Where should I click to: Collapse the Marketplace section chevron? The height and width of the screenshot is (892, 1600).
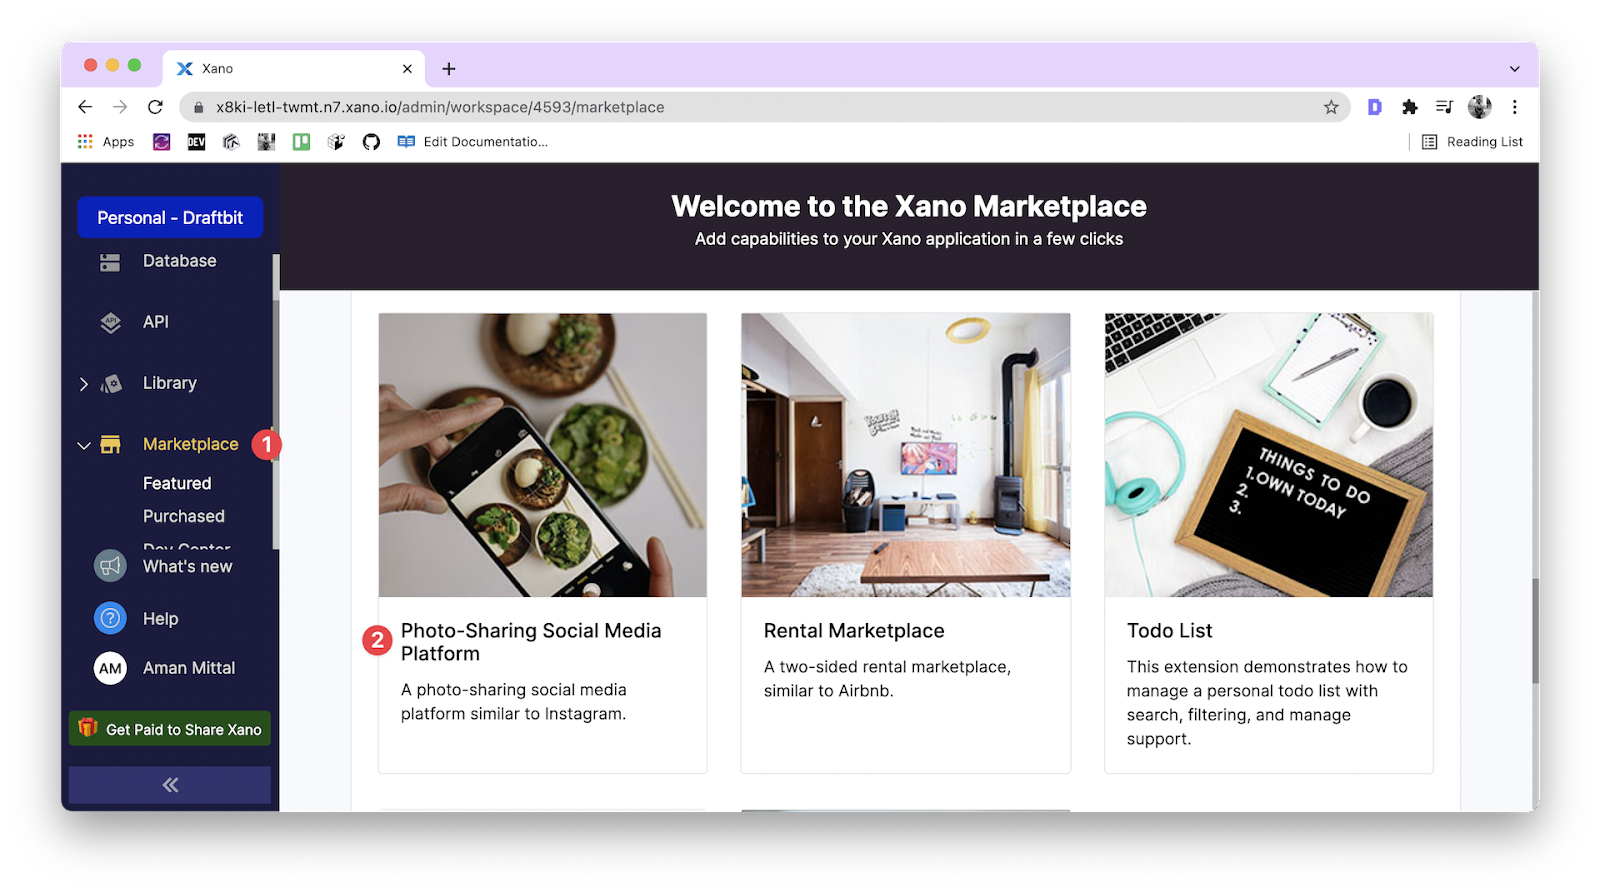tap(84, 445)
